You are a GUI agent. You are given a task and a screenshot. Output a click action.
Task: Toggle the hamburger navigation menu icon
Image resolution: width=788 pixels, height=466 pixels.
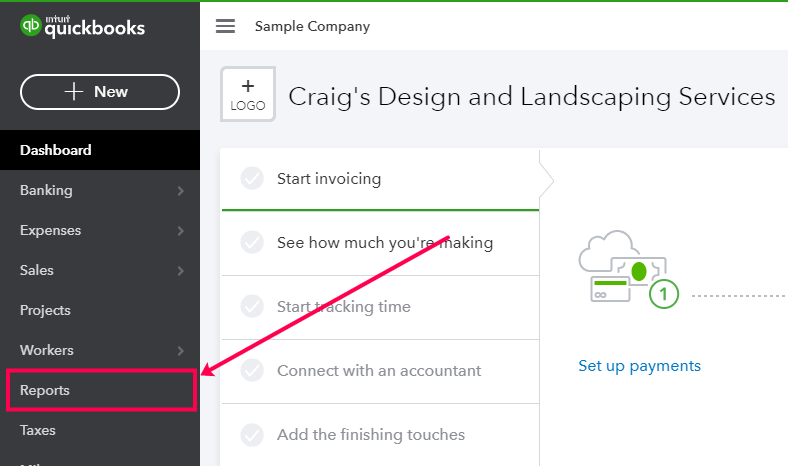pyautogui.click(x=225, y=26)
